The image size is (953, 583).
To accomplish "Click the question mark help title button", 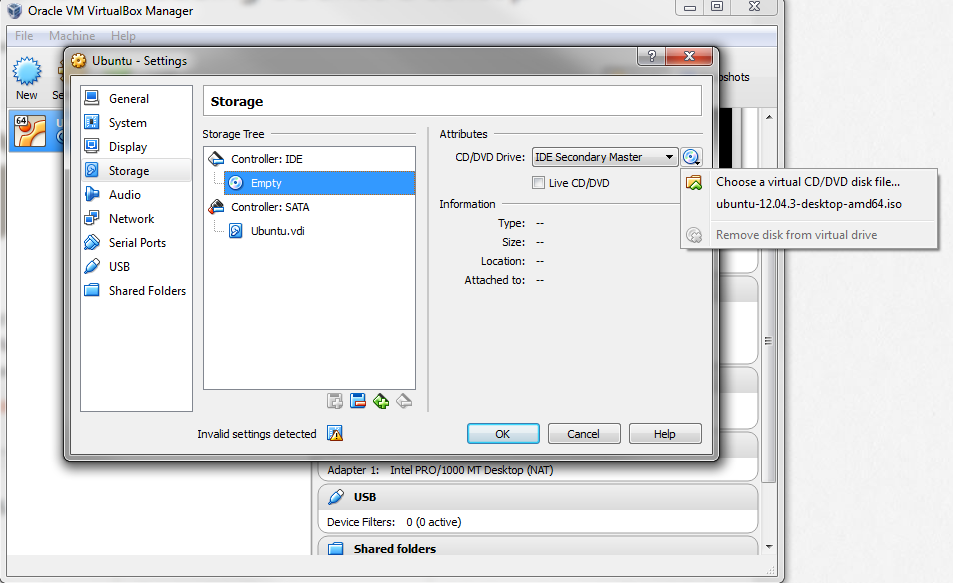I will click(x=652, y=56).
